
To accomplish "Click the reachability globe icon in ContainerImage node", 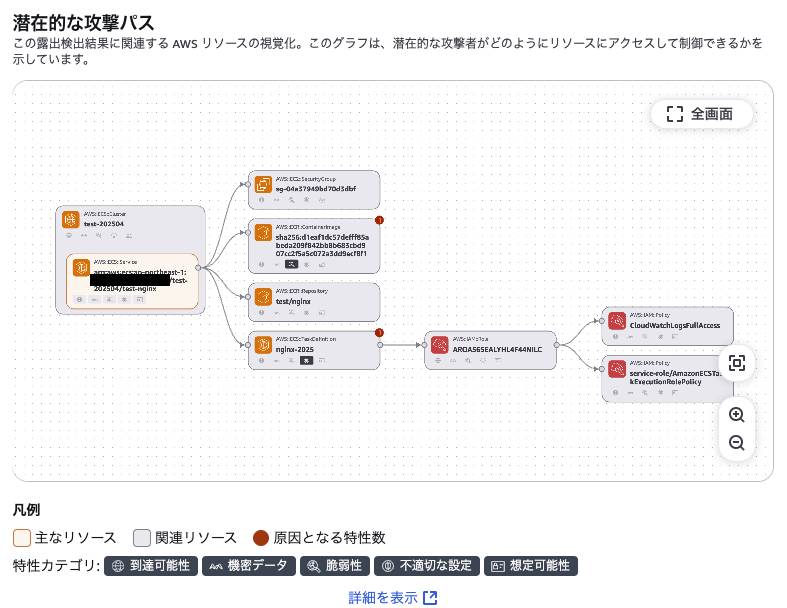I will pos(261,264).
